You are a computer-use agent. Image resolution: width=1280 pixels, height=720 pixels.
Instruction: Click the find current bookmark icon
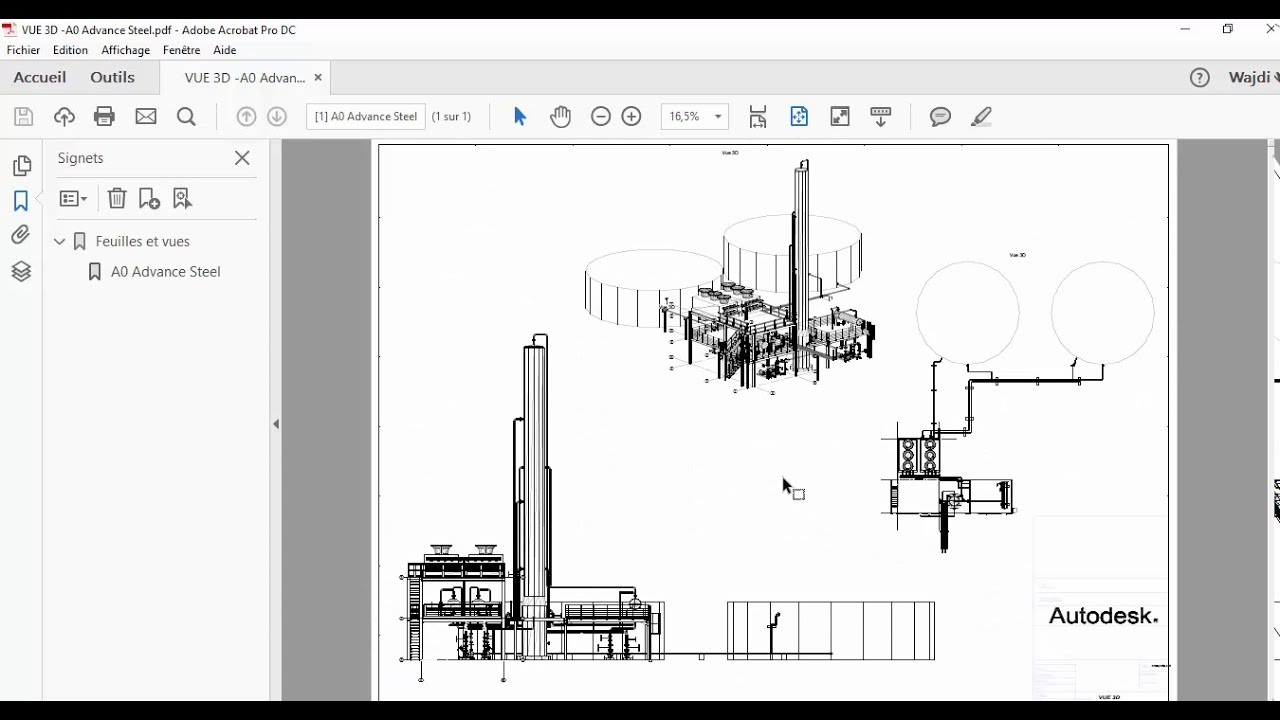(182, 199)
